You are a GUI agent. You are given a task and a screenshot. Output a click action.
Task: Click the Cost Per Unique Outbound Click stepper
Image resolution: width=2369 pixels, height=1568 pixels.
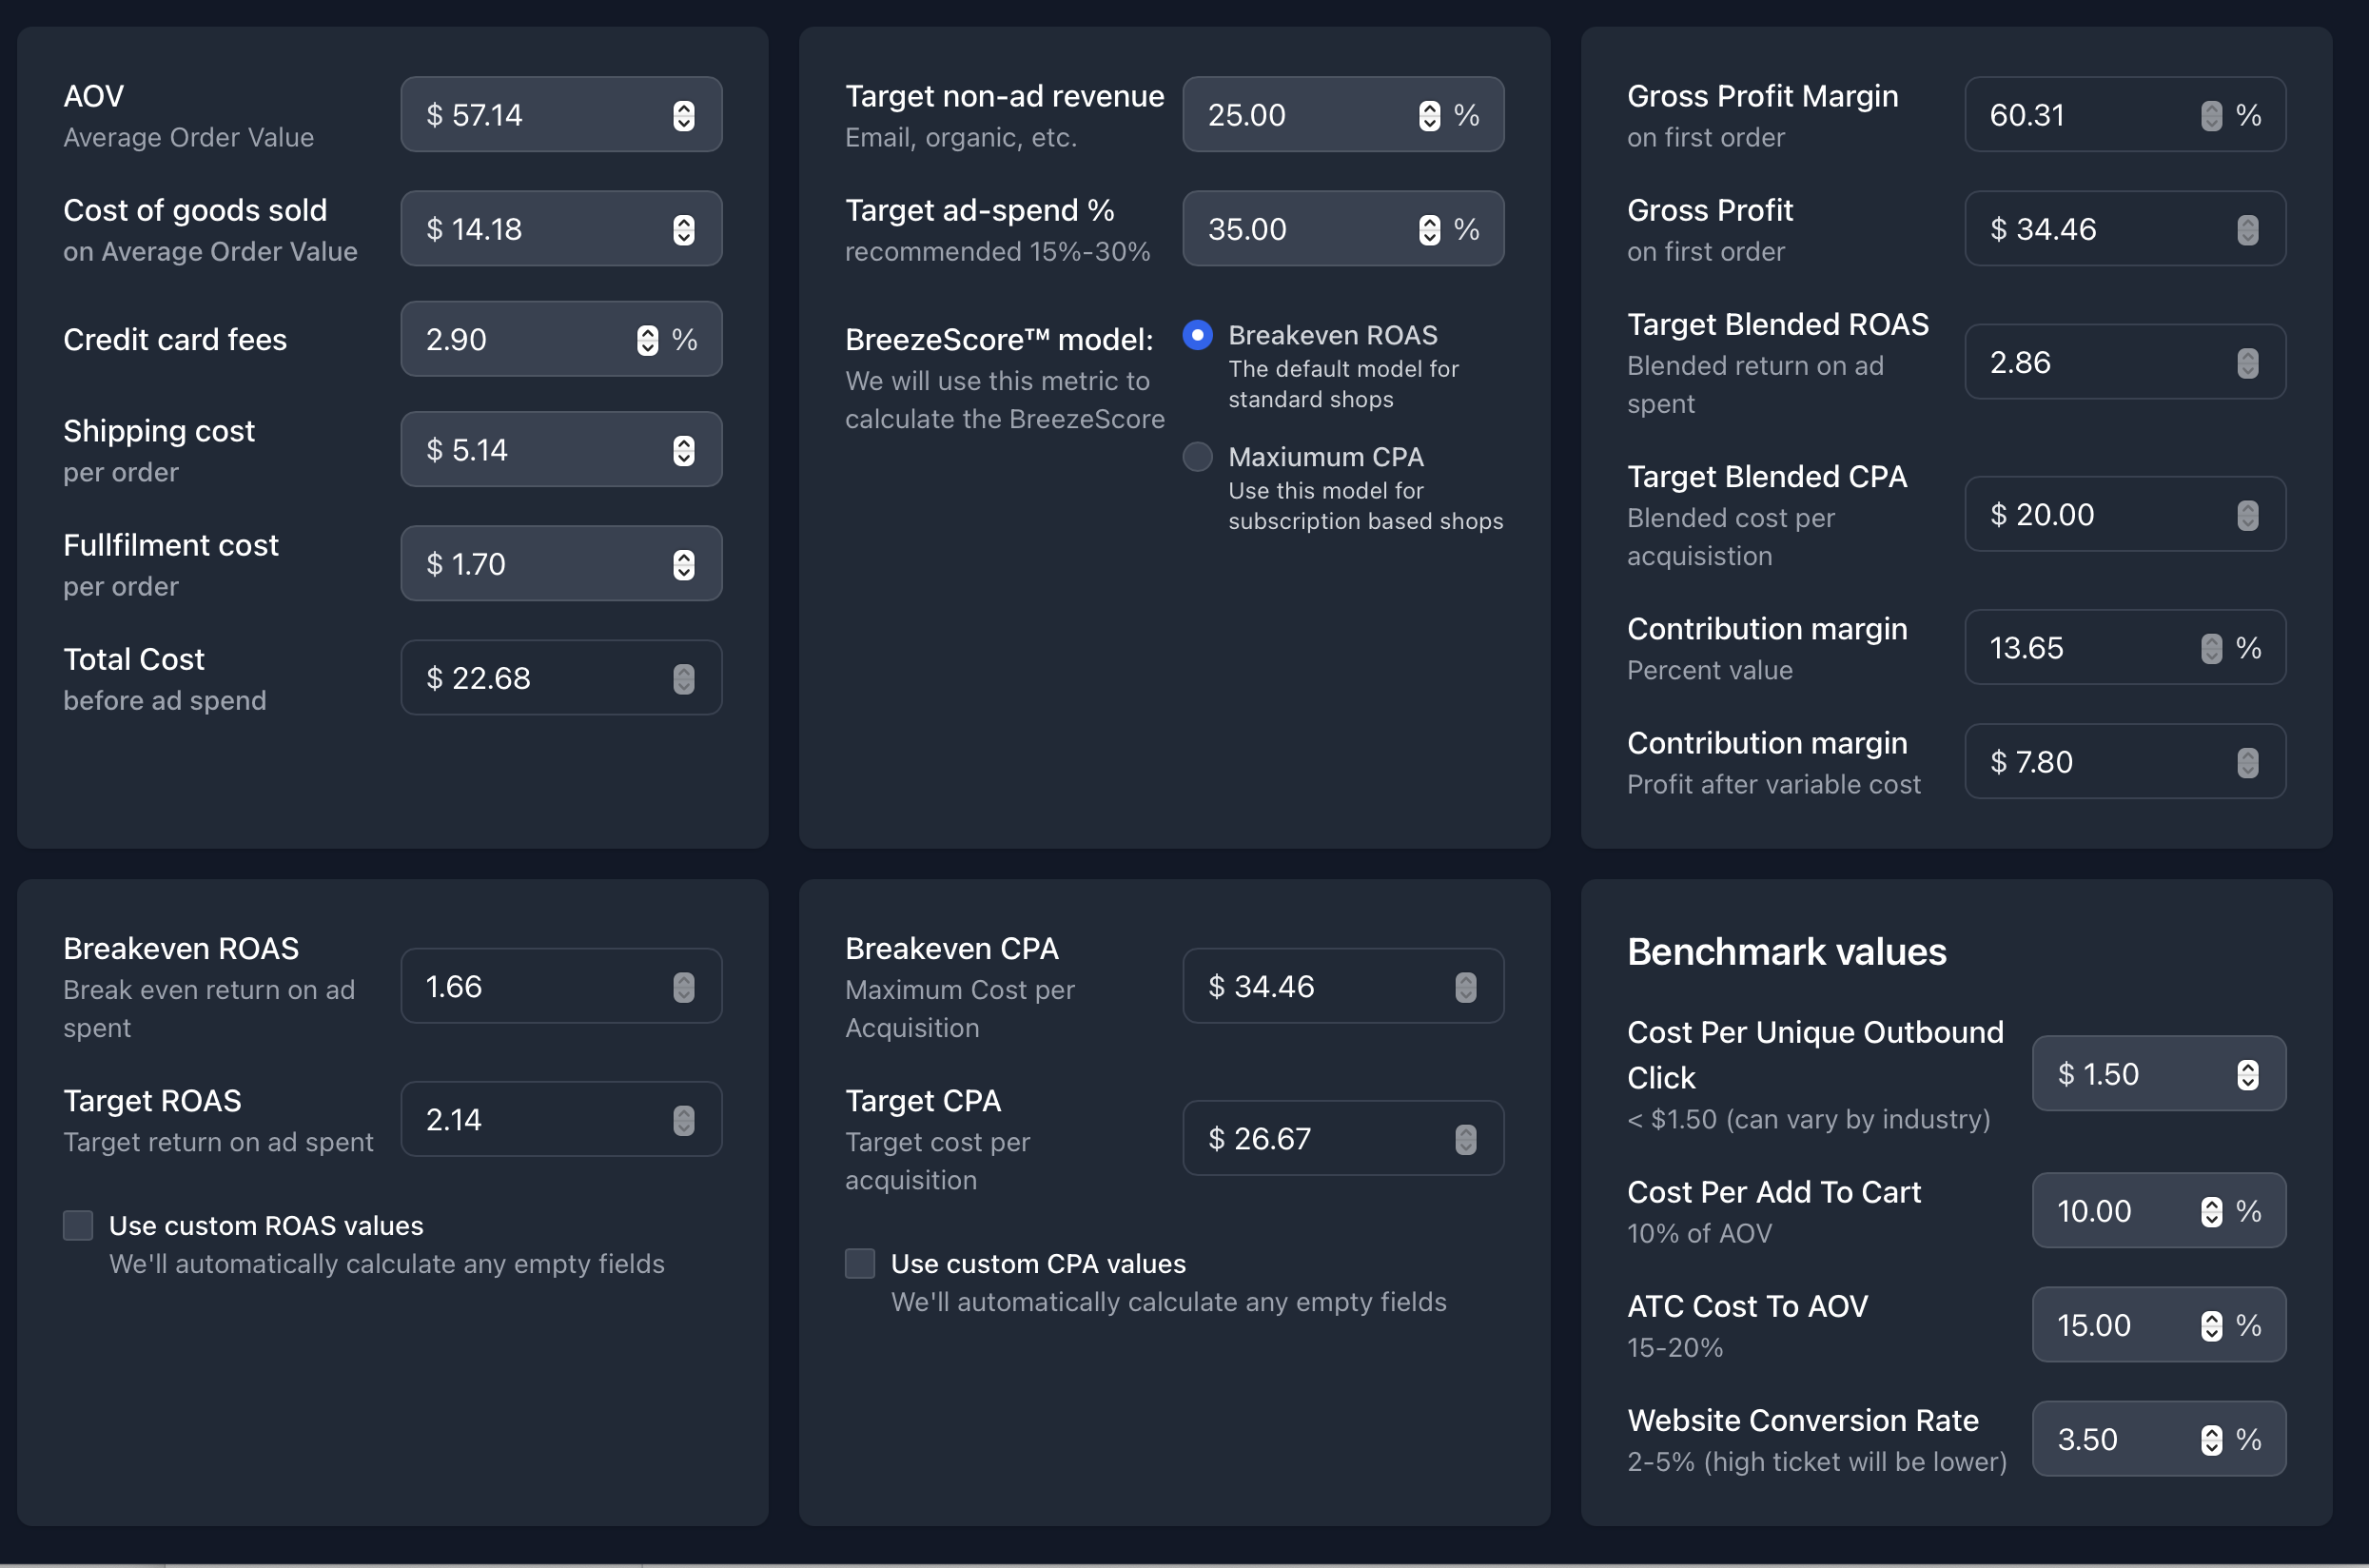(2247, 1074)
